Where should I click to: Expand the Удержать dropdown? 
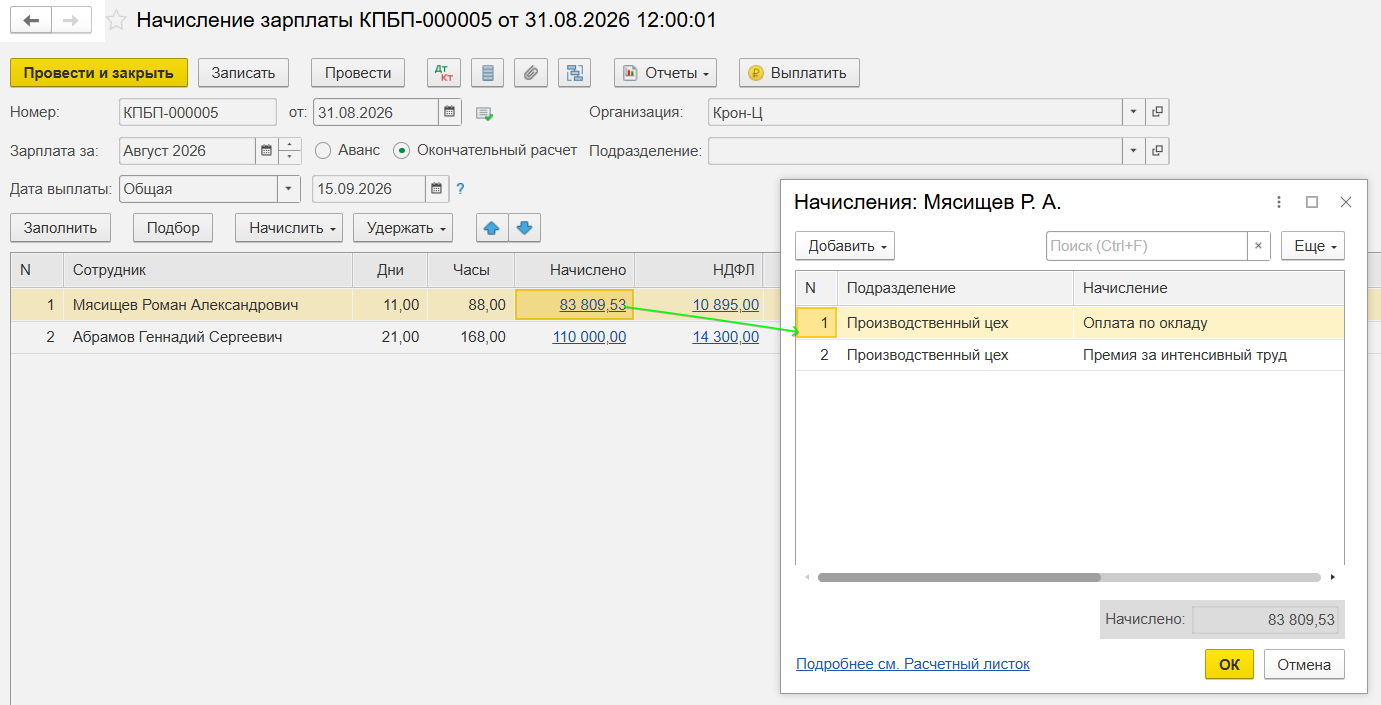point(403,228)
